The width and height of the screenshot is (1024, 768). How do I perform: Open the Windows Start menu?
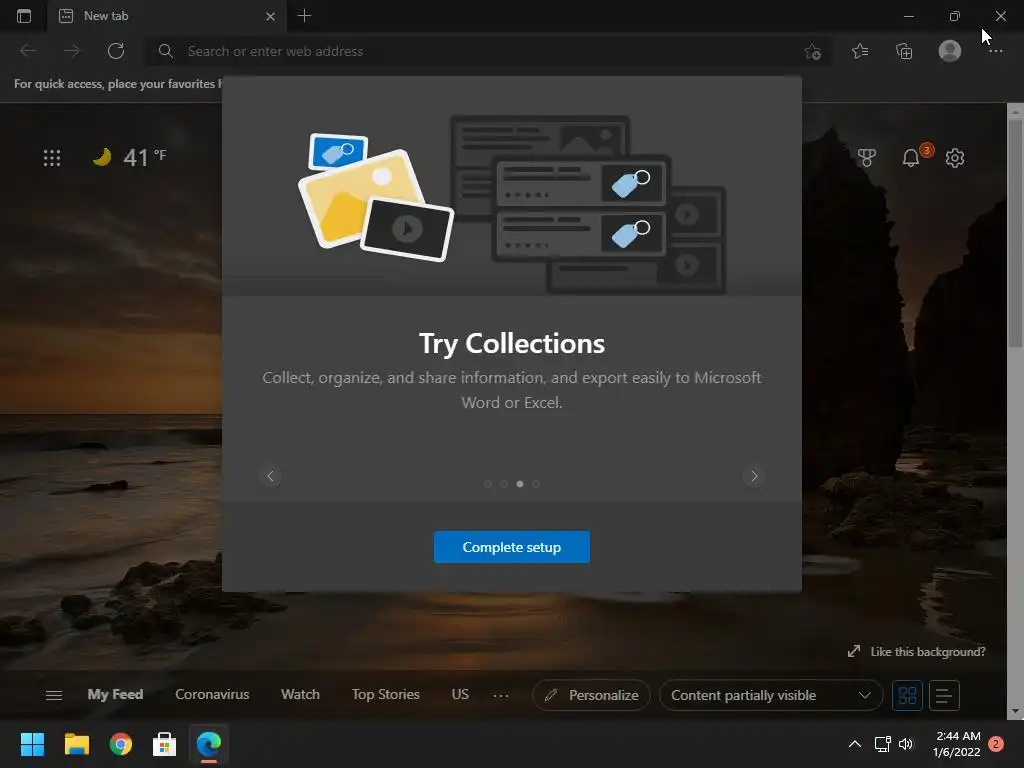32,744
